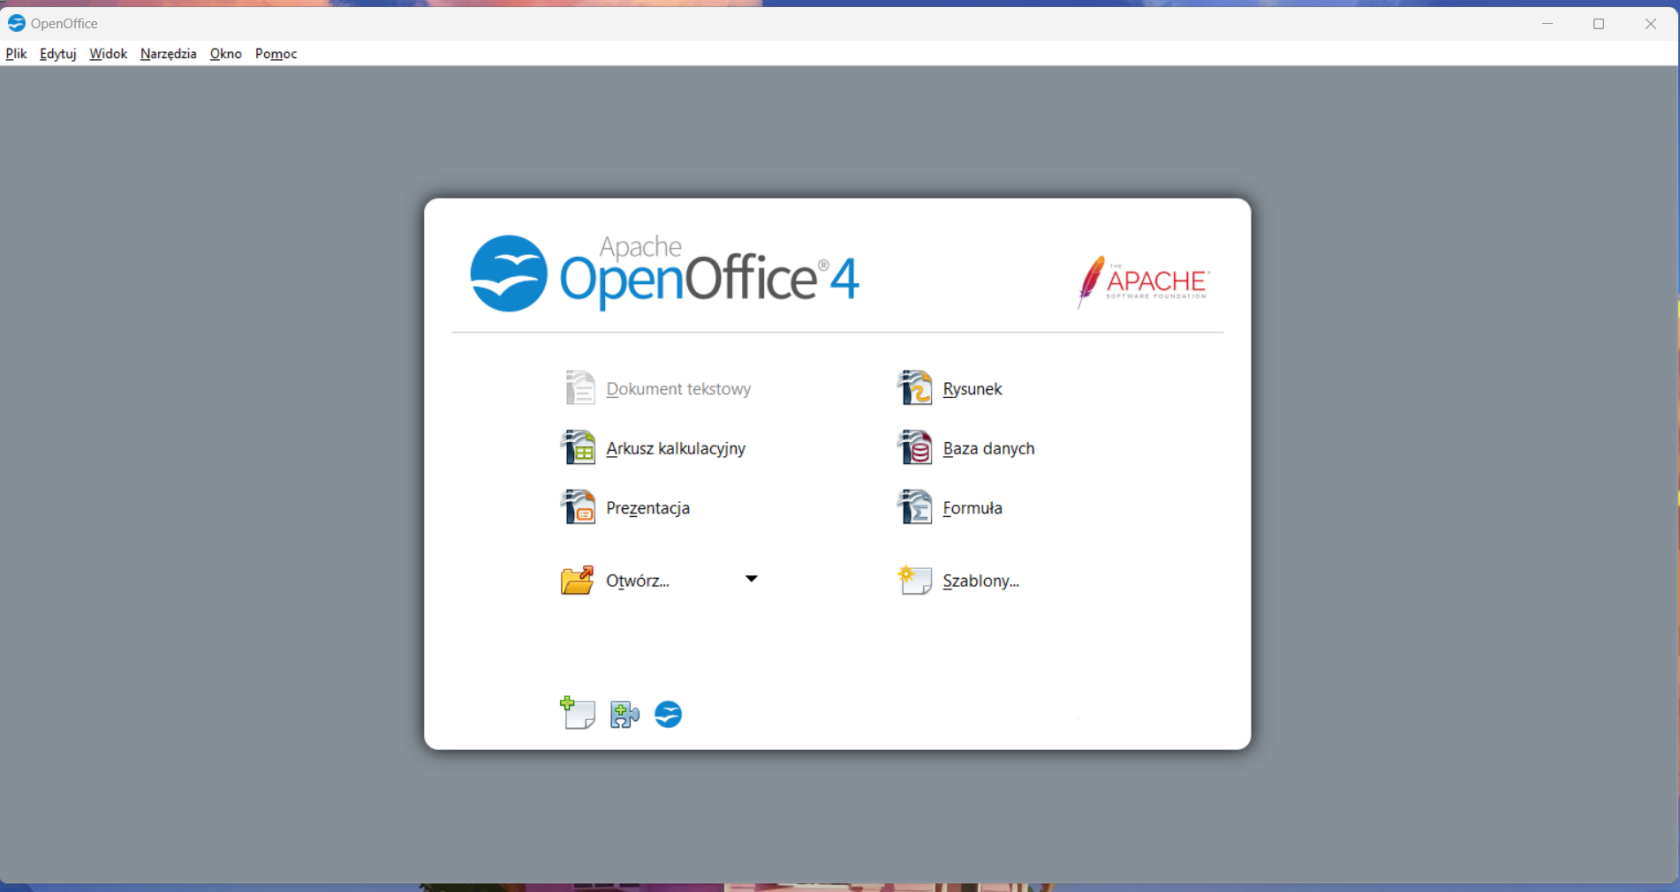Create a new Rysunek
1680x892 pixels.
pyautogui.click(x=972, y=389)
